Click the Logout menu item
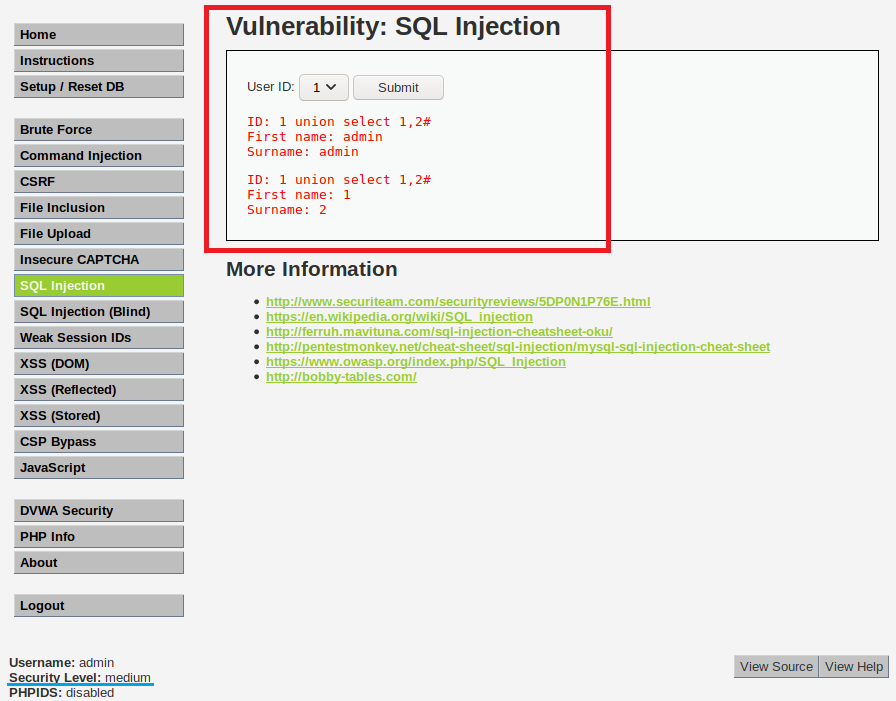 tap(99, 606)
